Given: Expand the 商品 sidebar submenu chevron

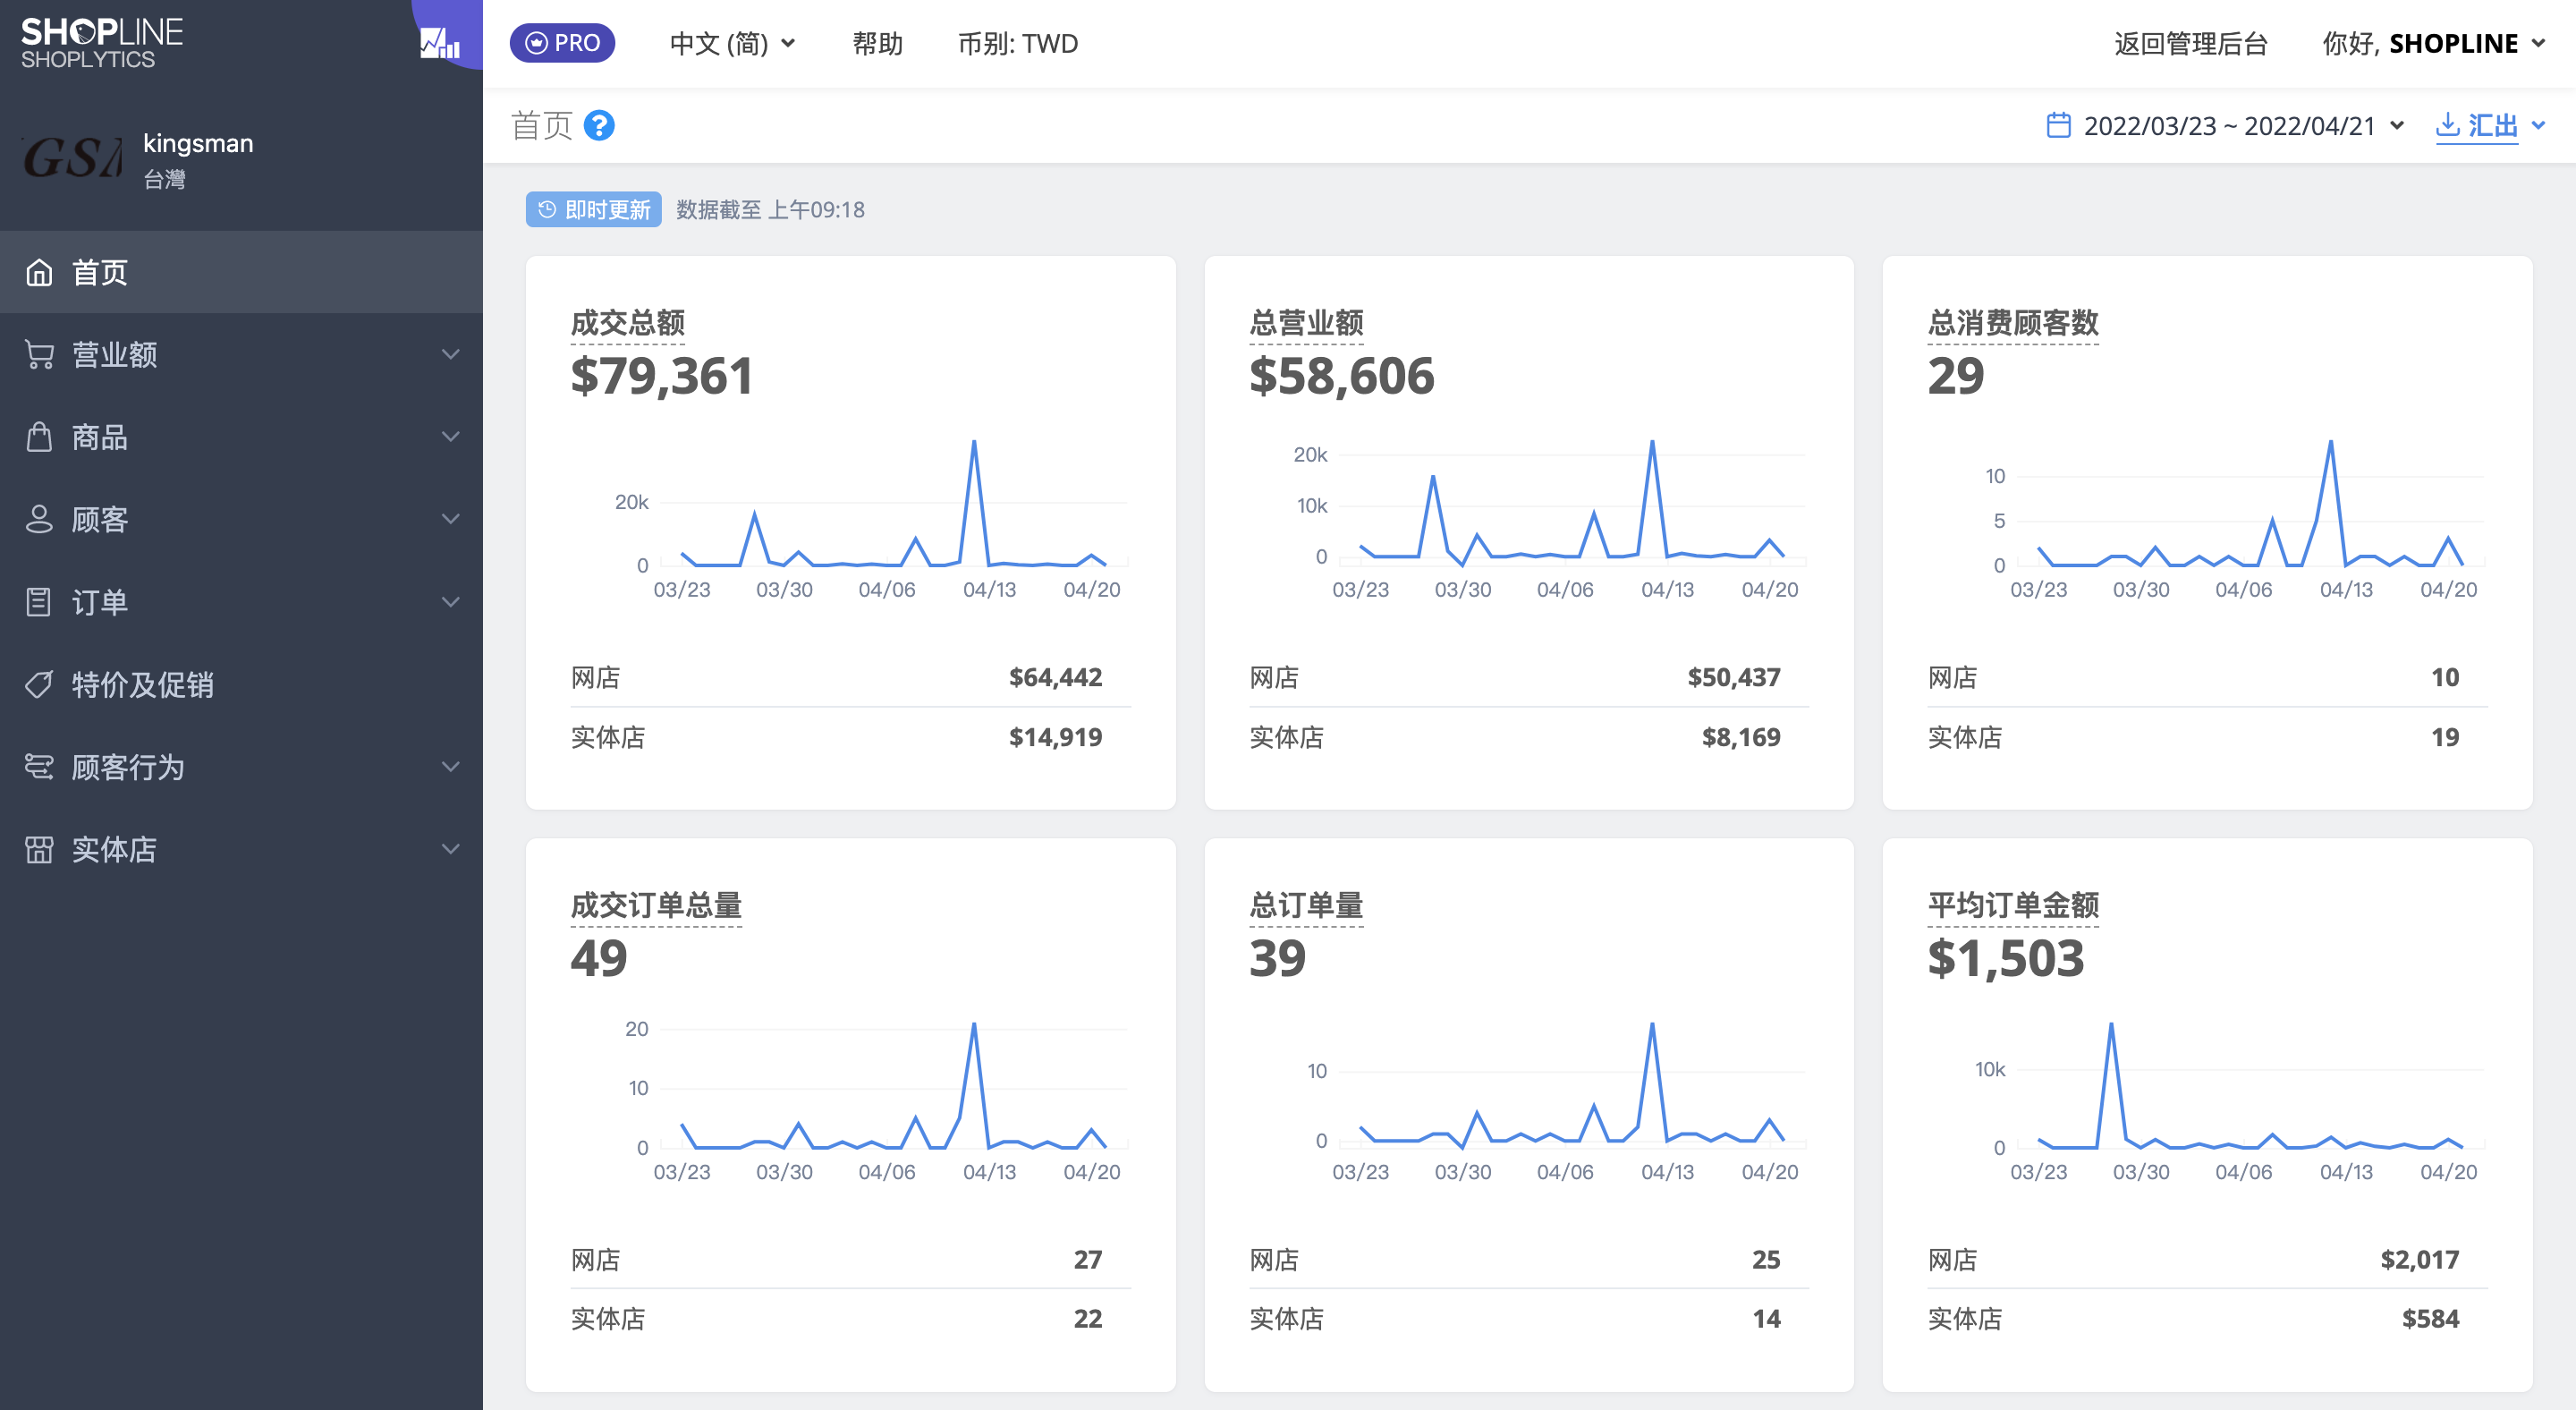Looking at the screenshot, I should [451, 437].
